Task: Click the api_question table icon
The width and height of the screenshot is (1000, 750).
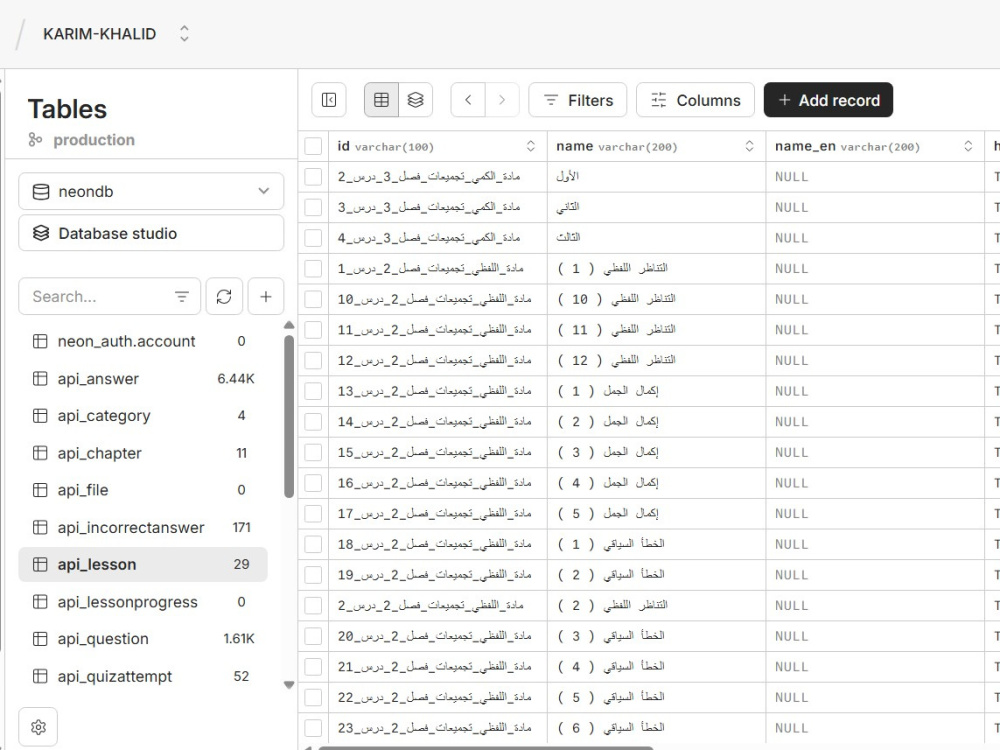Action: (40, 638)
